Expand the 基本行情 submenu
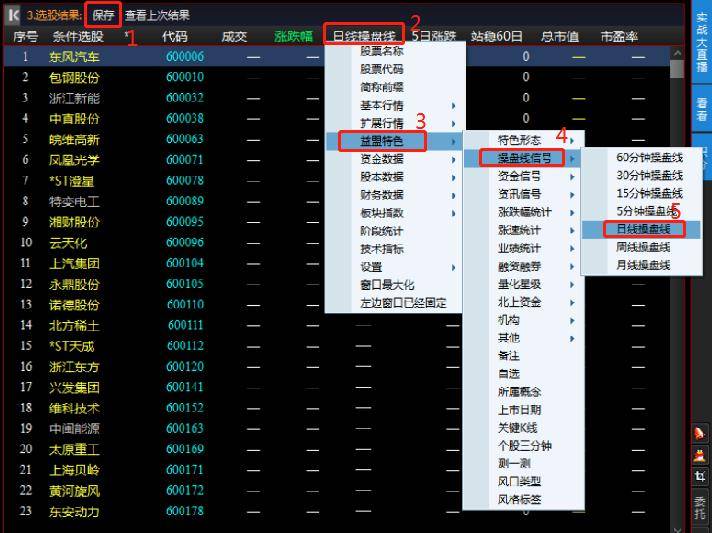The height and width of the screenshot is (533, 712). (394, 105)
